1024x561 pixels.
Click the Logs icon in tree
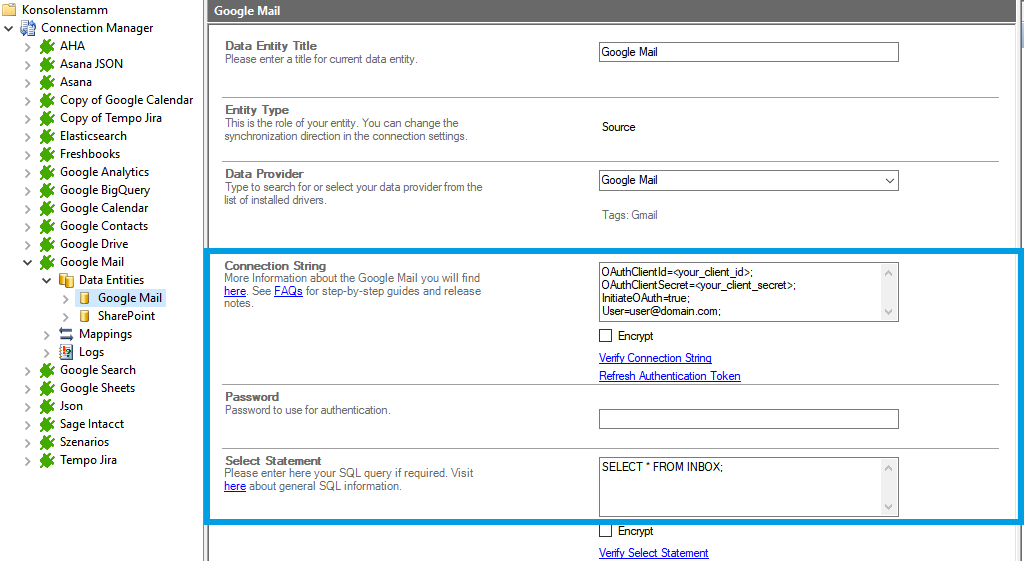tap(67, 352)
